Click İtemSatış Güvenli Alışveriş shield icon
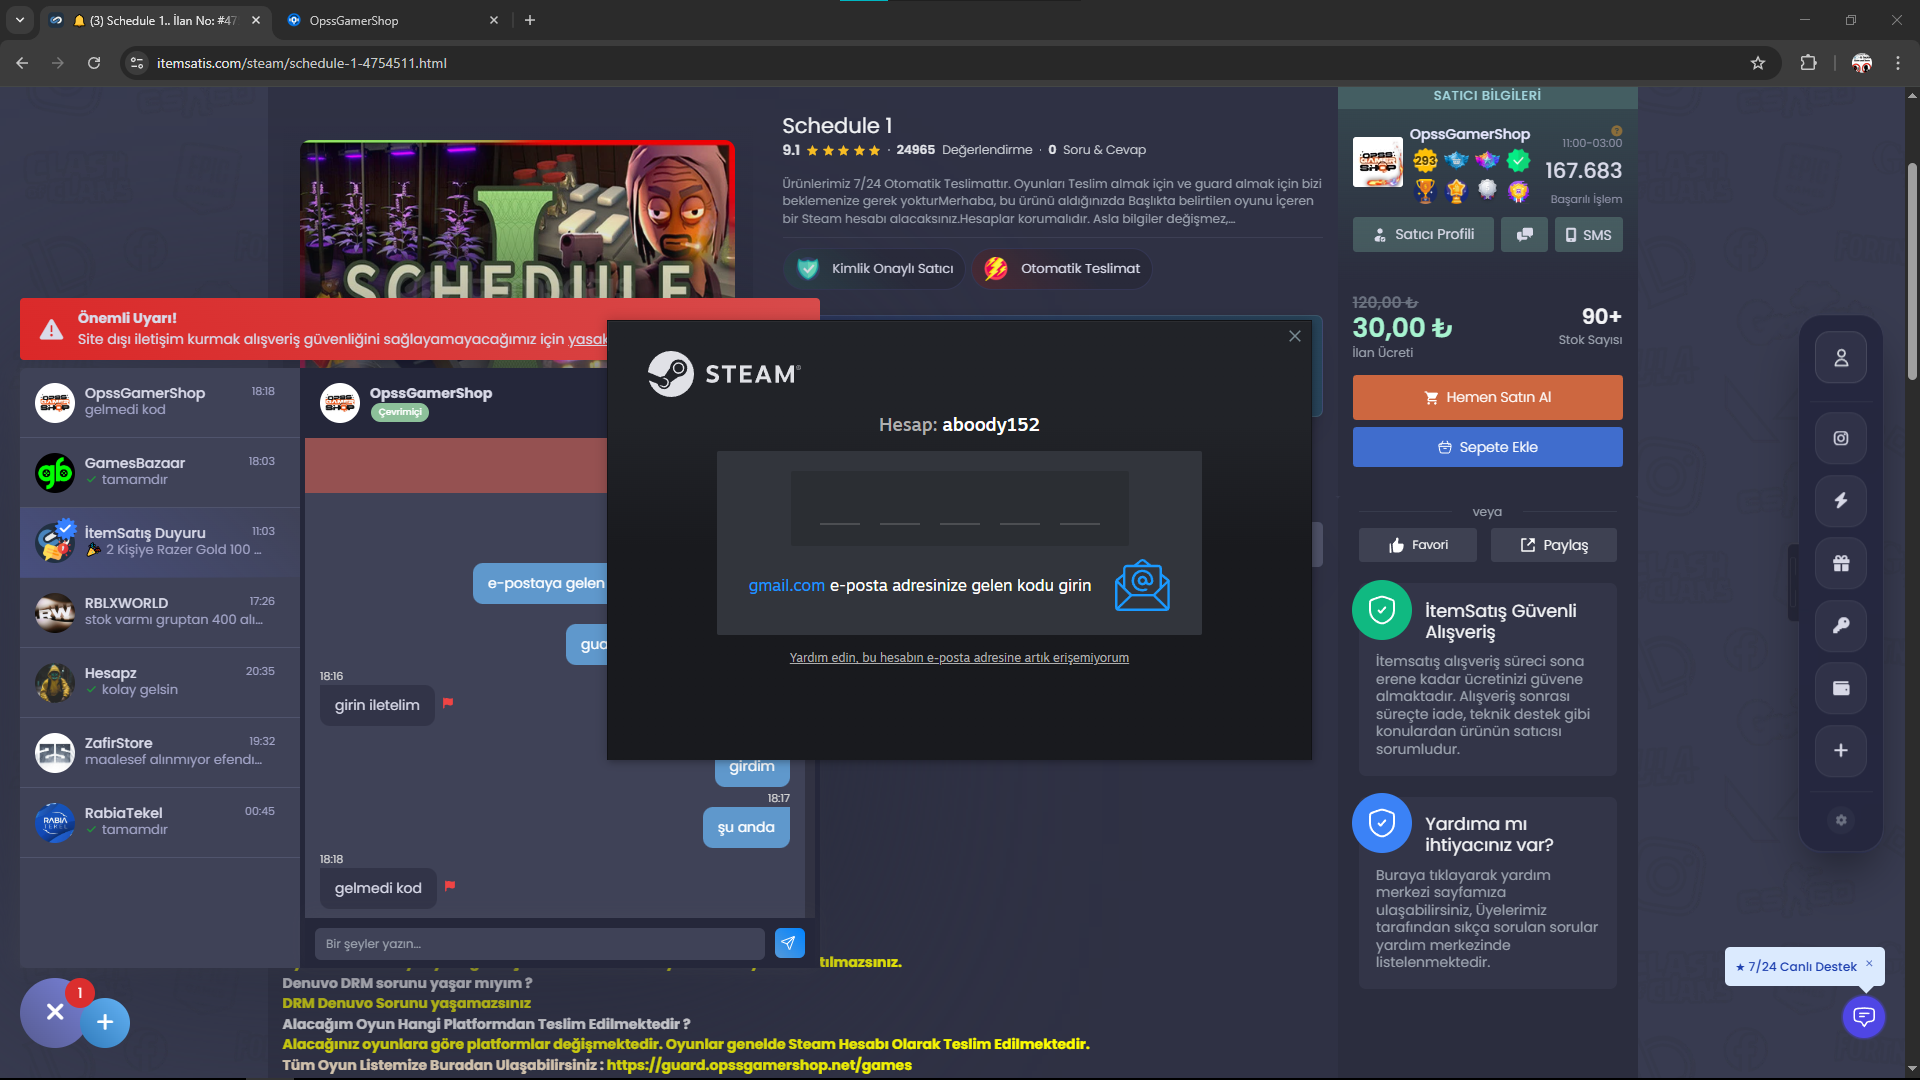 1382,610
